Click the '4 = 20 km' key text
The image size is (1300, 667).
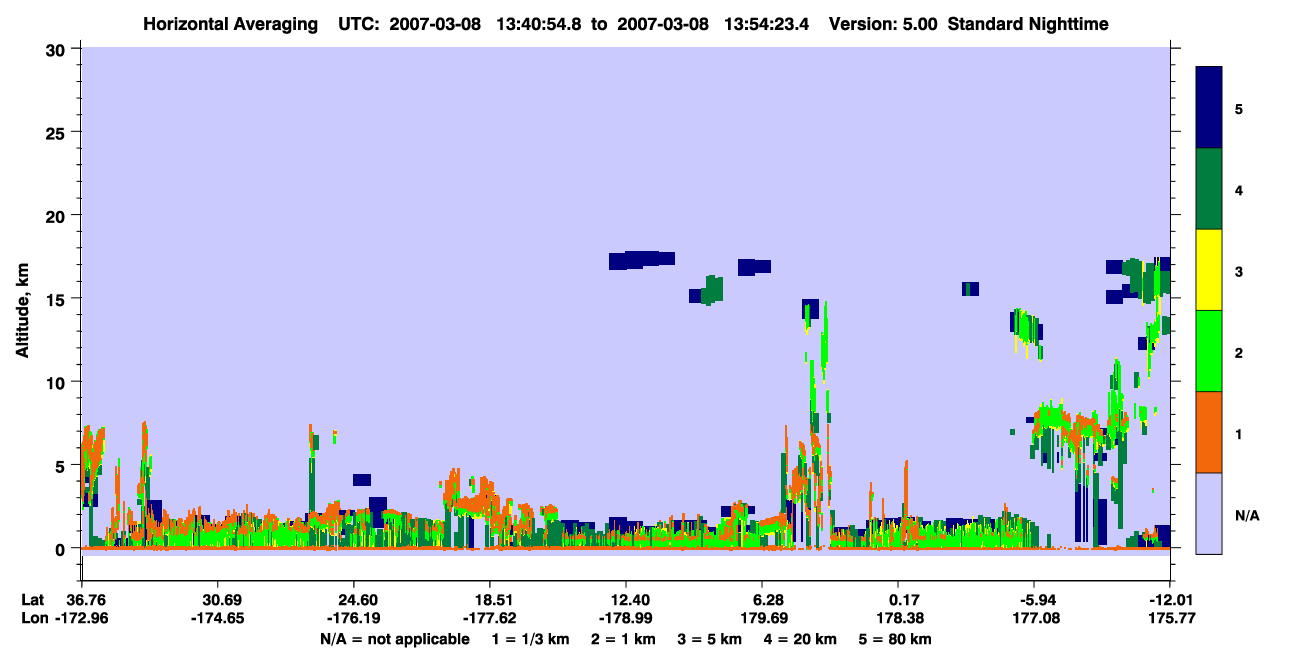(798, 638)
